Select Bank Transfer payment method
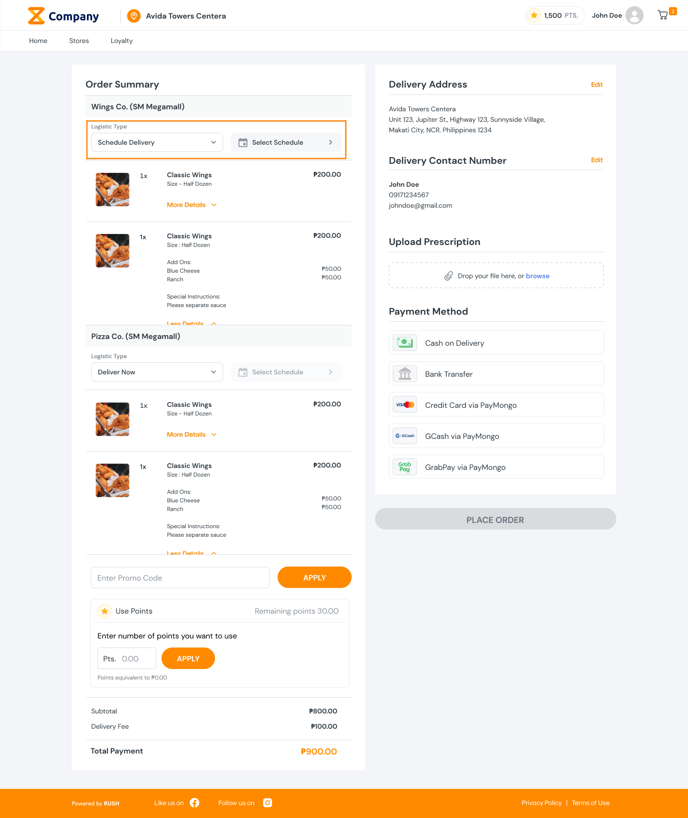The image size is (688, 818). (495, 375)
